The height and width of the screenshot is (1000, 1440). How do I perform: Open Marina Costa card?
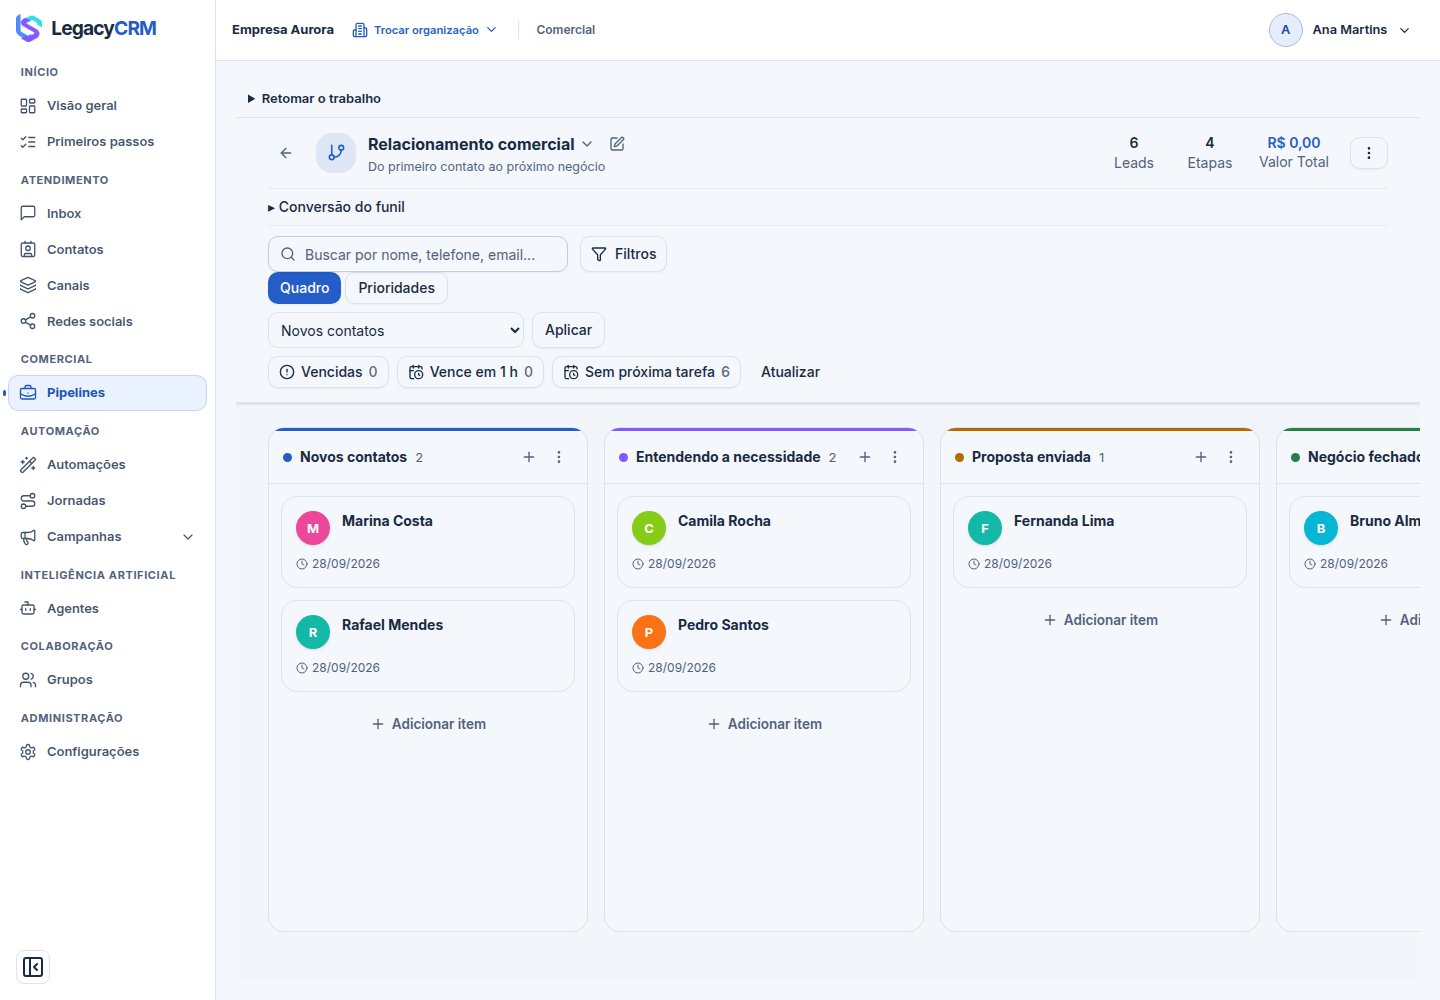pyautogui.click(x=428, y=542)
